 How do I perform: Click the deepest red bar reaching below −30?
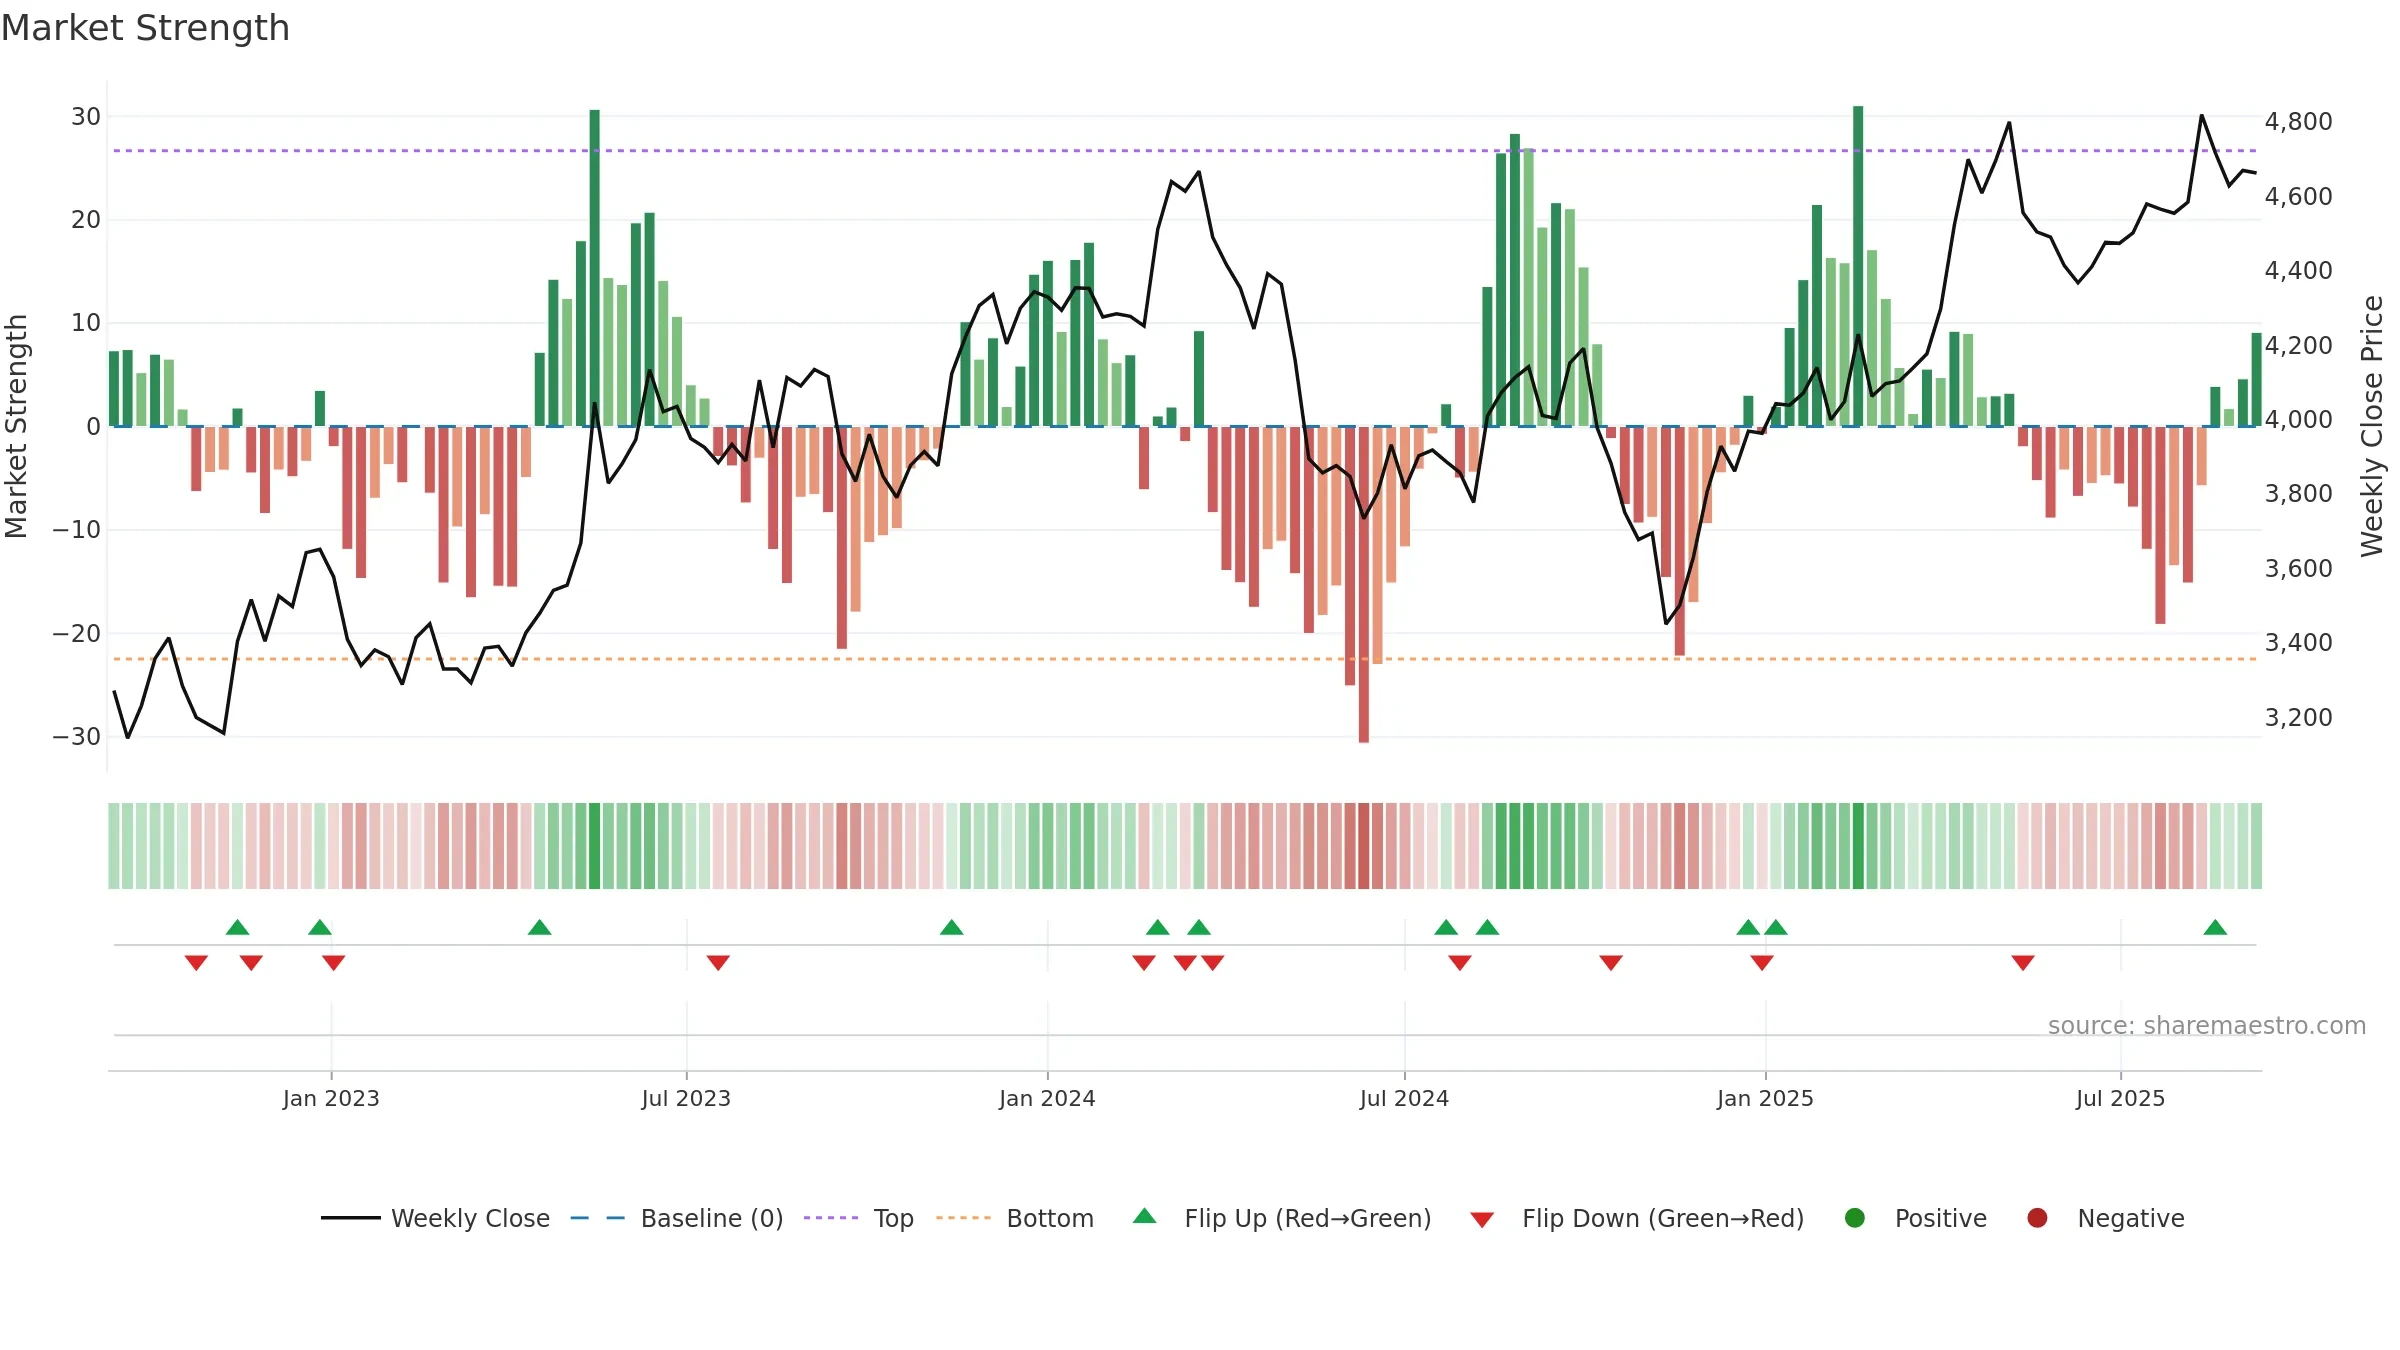click(1364, 584)
